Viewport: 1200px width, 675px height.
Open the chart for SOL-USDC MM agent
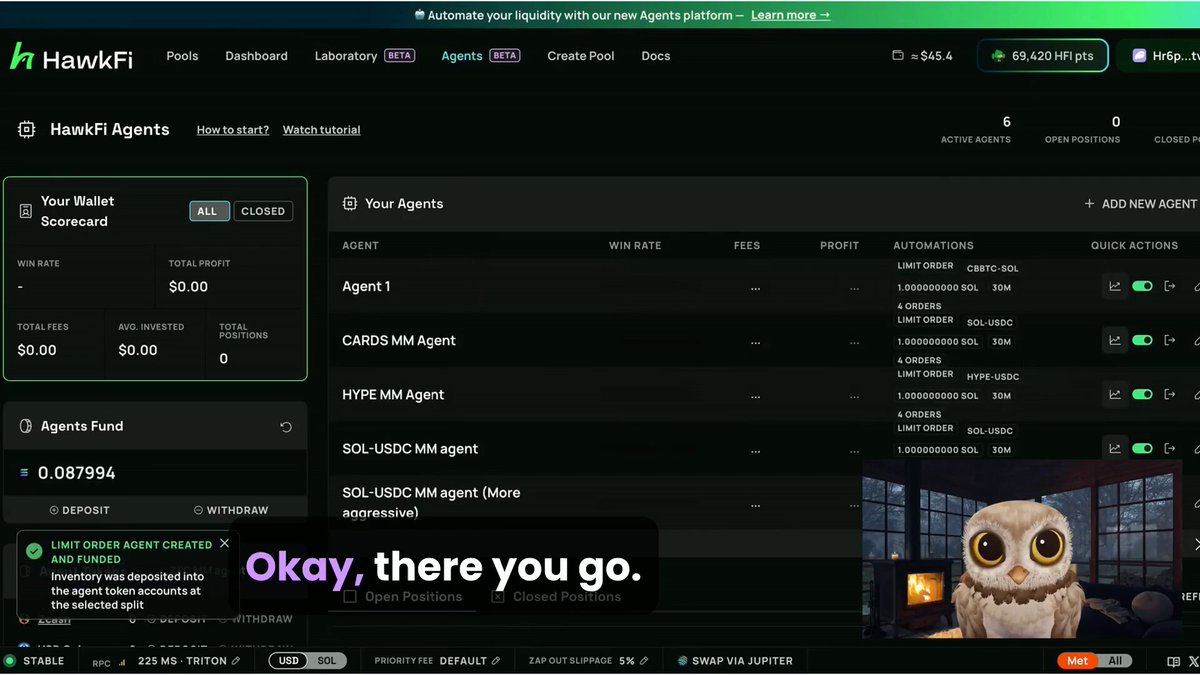(x=1115, y=448)
